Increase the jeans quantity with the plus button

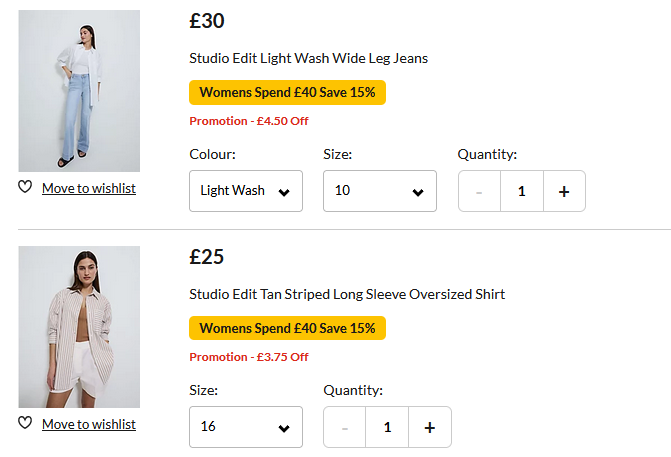564,191
